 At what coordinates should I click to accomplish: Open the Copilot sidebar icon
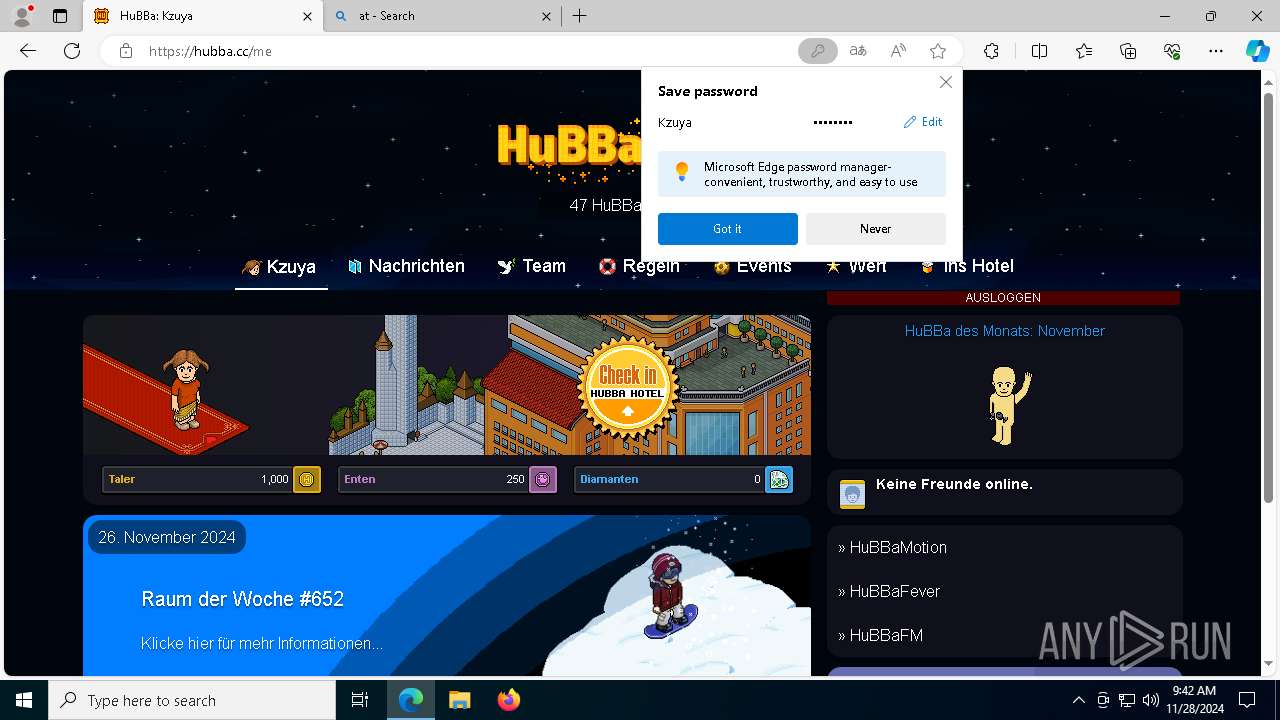point(1257,51)
